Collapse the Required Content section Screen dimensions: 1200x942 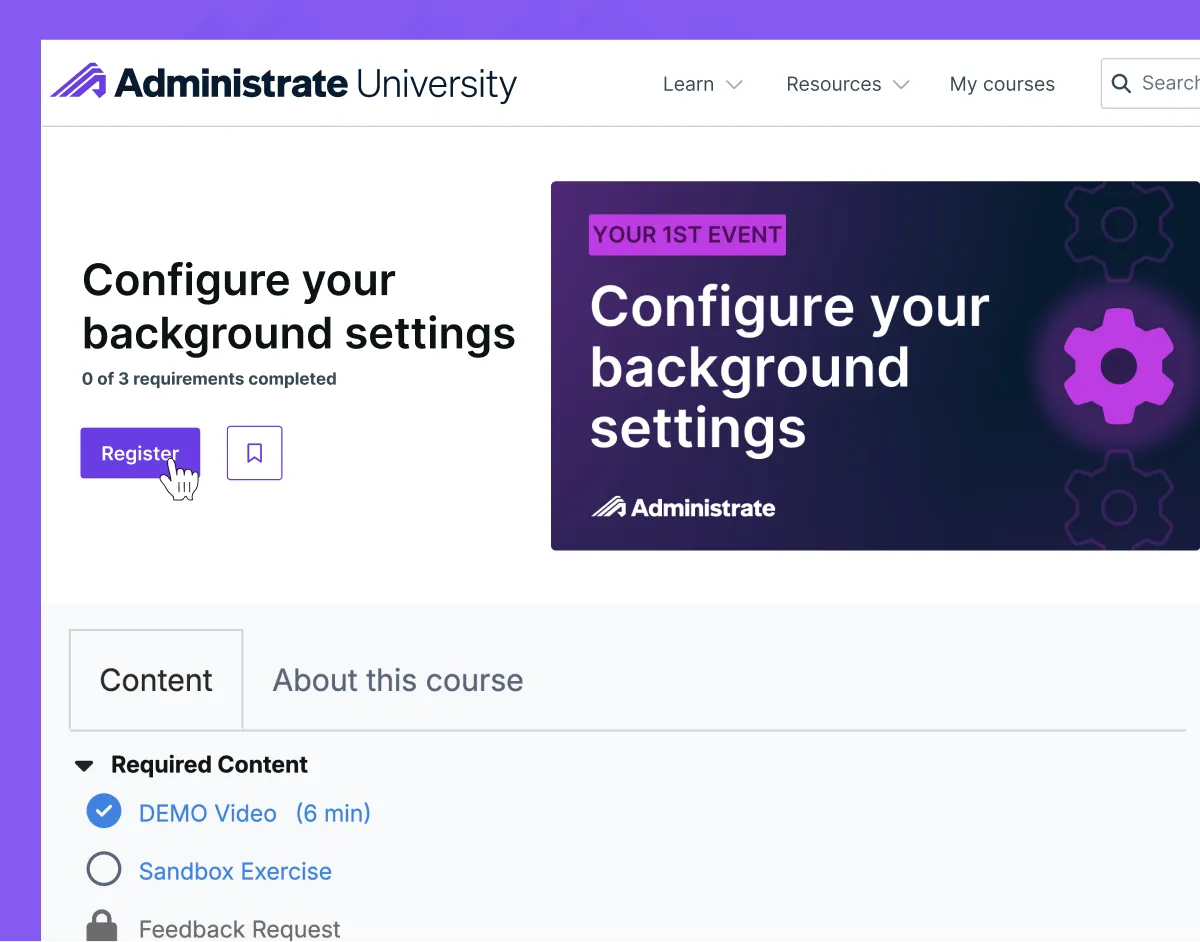85,766
